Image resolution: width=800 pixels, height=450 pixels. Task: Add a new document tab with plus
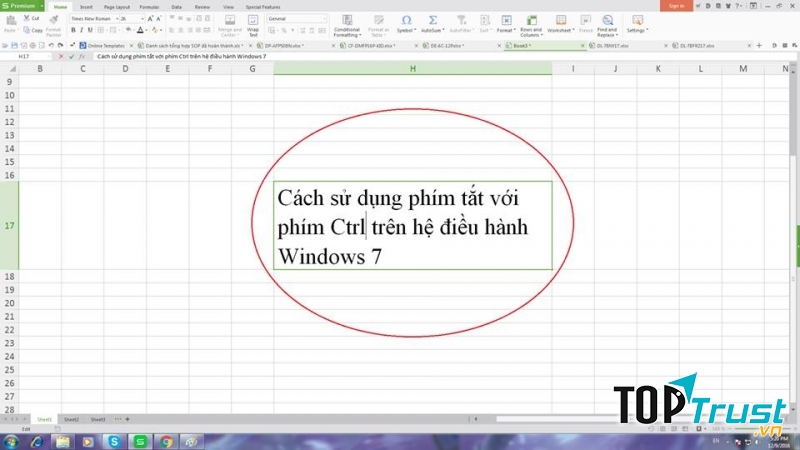pos(759,45)
